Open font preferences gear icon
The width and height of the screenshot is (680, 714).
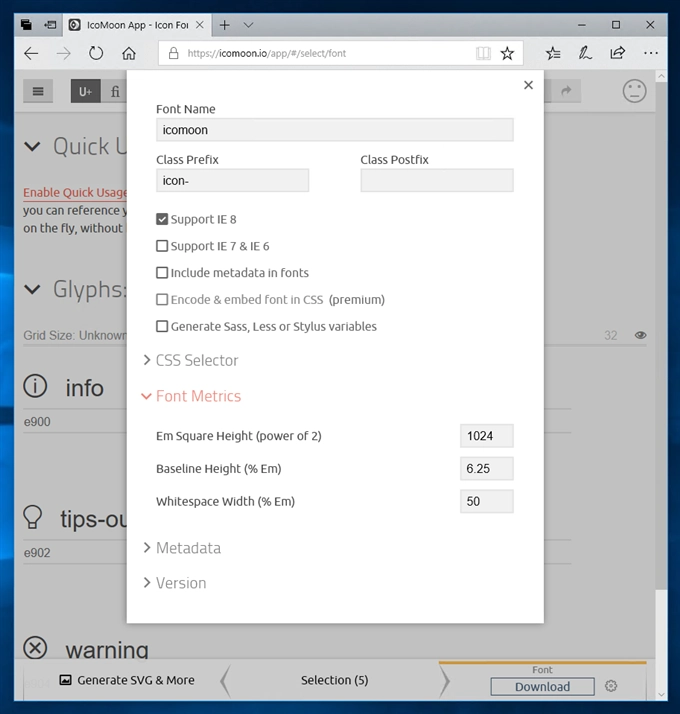(x=611, y=685)
